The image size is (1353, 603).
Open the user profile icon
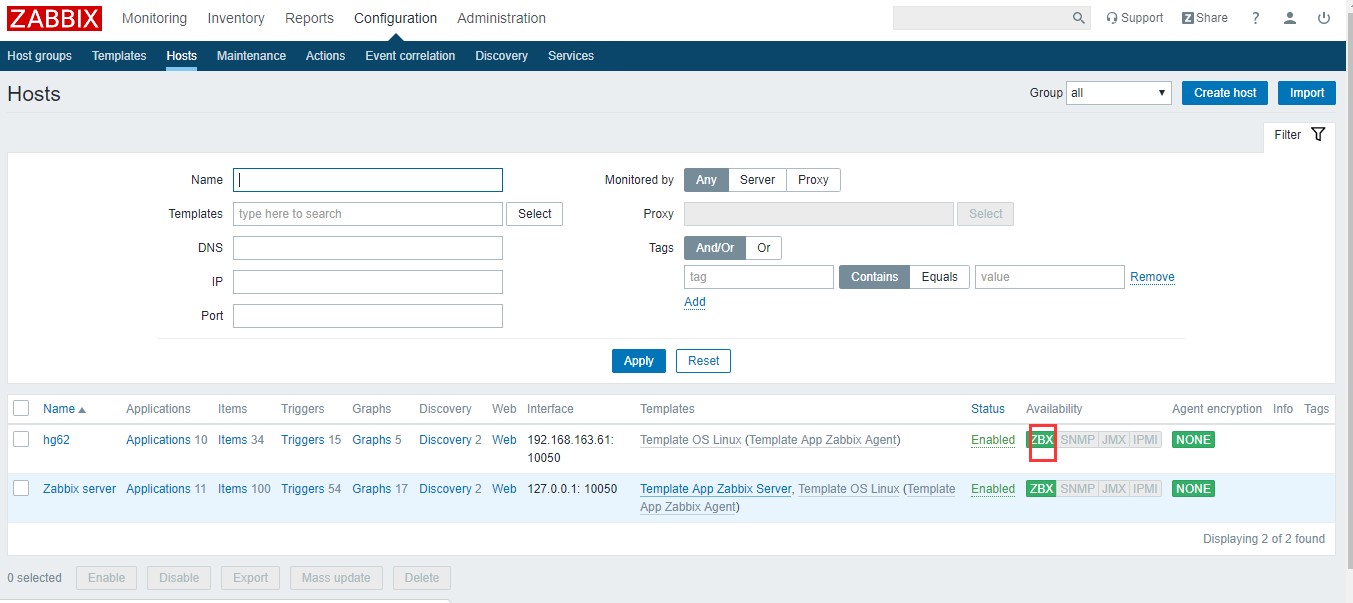[x=1290, y=18]
